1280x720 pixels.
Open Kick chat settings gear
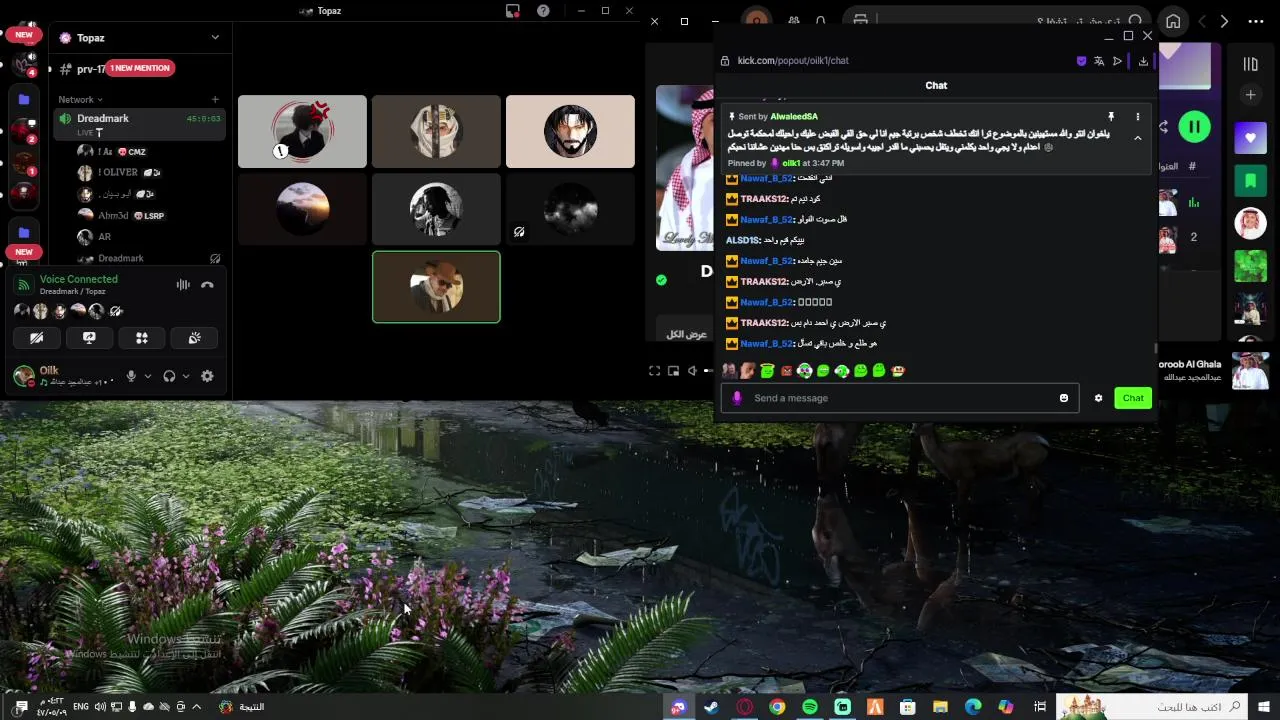click(1098, 398)
